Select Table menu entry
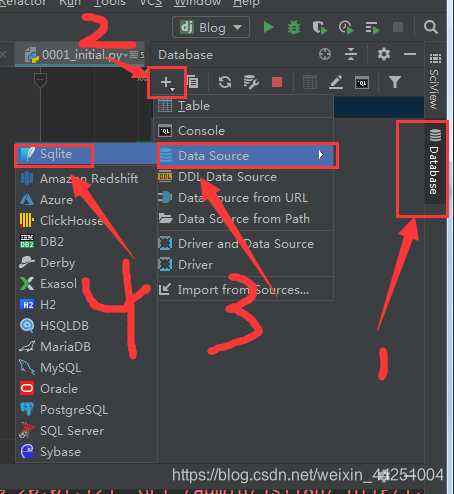 click(243, 106)
